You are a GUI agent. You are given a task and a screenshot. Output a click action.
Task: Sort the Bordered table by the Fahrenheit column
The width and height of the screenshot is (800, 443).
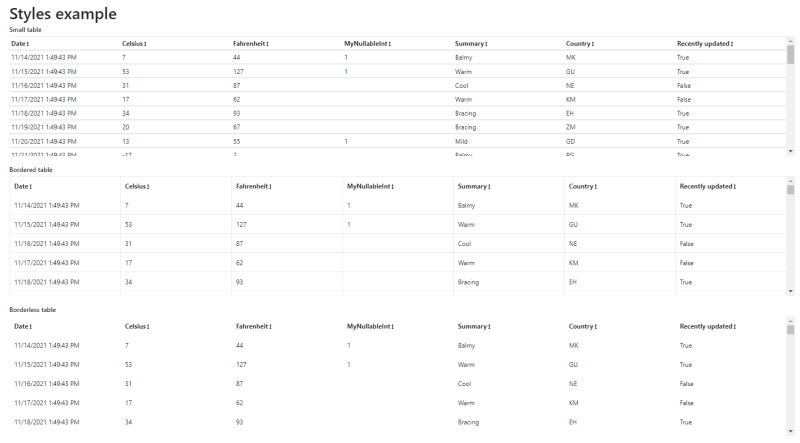(x=270, y=187)
